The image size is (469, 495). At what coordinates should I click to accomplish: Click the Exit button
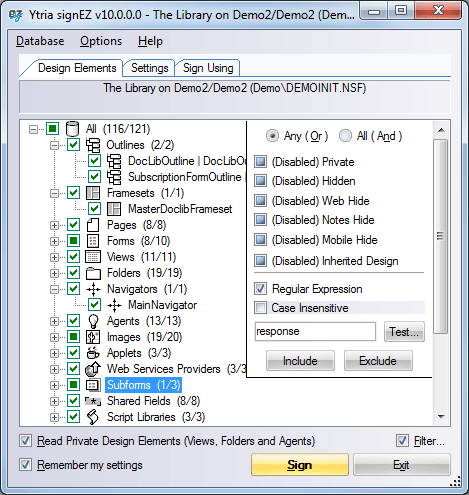point(402,465)
